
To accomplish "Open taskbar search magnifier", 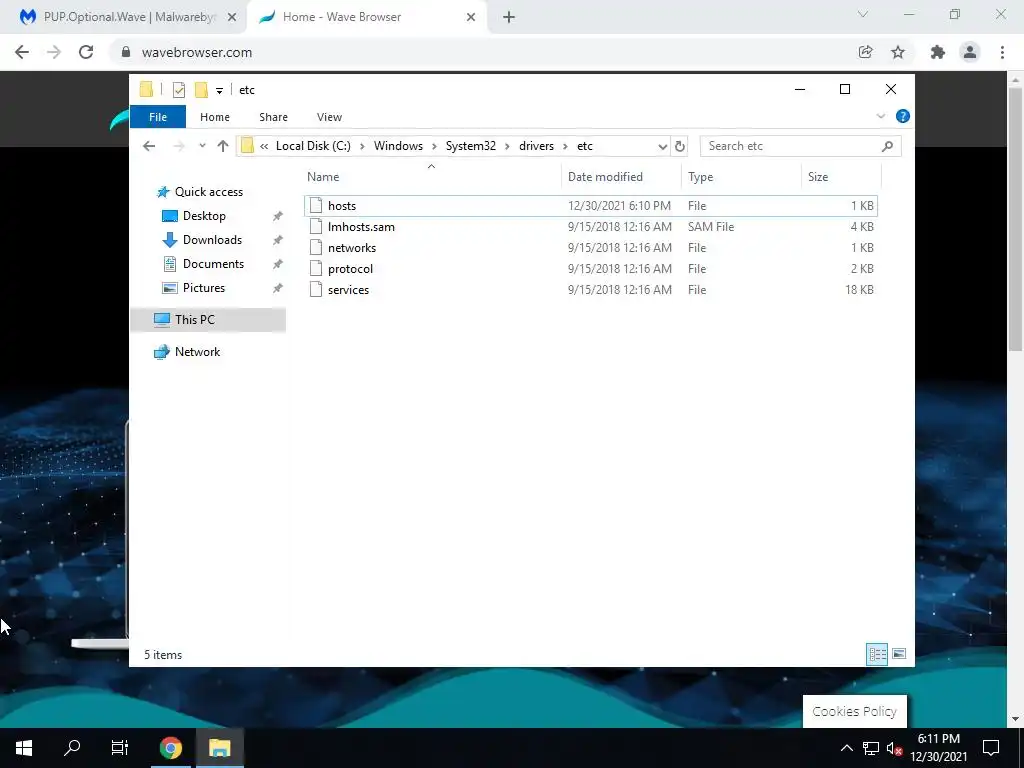I will click(72, 748).
